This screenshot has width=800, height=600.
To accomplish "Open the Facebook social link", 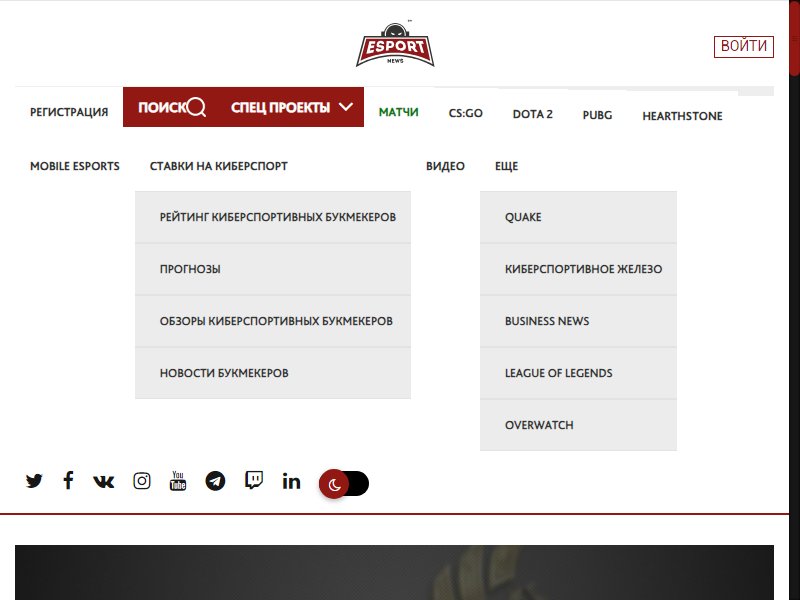I will (68, 480).
